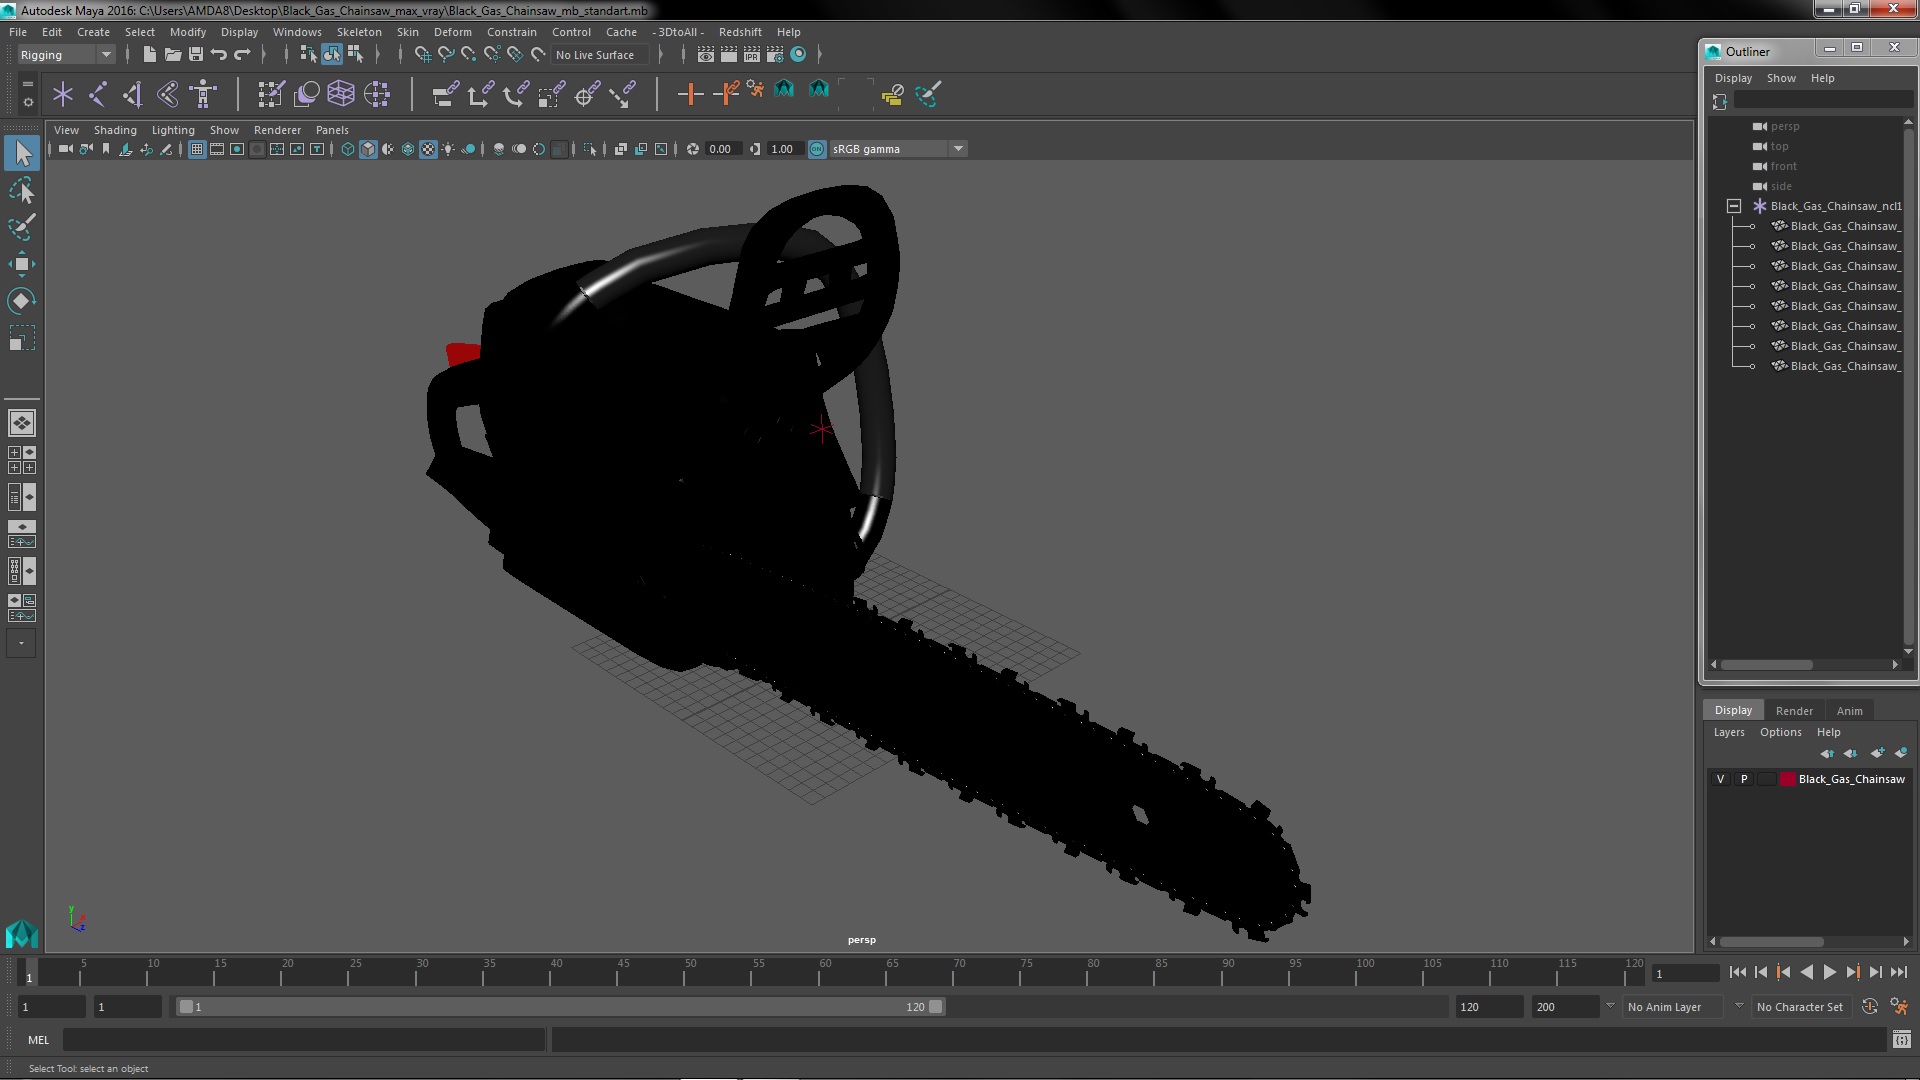
Task: Click the Create Cluster shelf icon
Action: pos(377,94)
